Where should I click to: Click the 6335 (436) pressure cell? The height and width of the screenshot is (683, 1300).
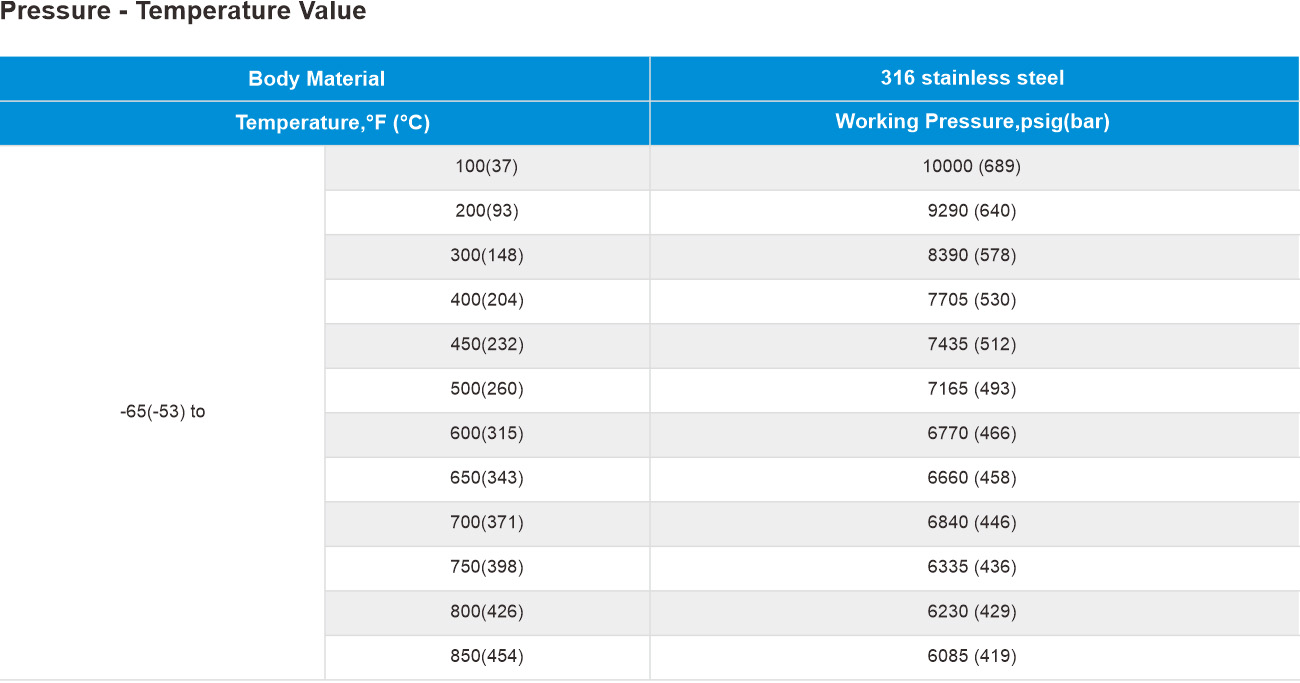pos(975,567)
